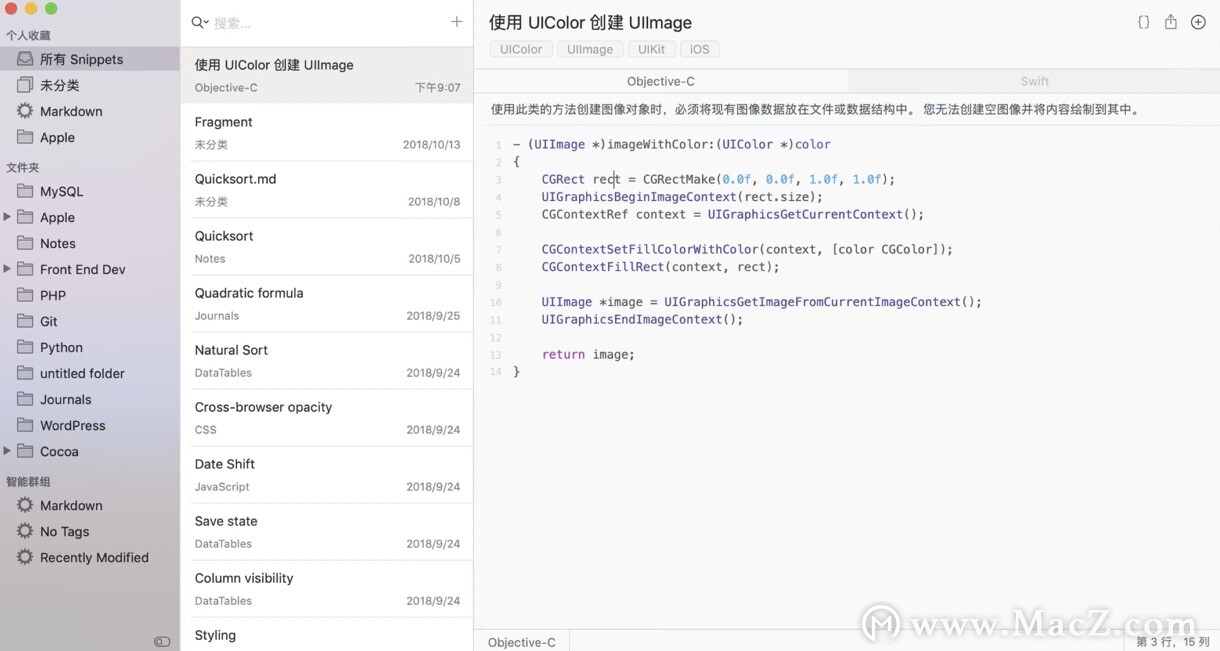Click the 未分类 box icon

25,85
